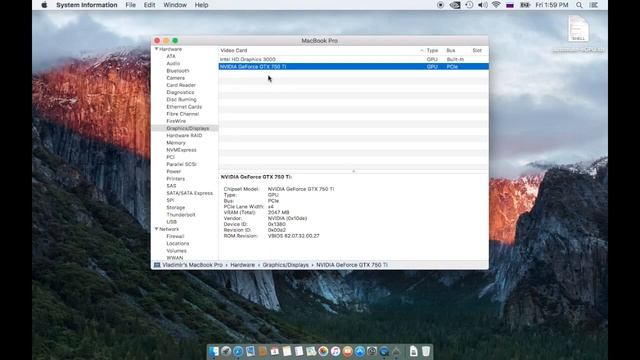This screenshot has width=640, height=360.
Task: Select NVMExpress in the sidebar
Action: tap(181, 150)
